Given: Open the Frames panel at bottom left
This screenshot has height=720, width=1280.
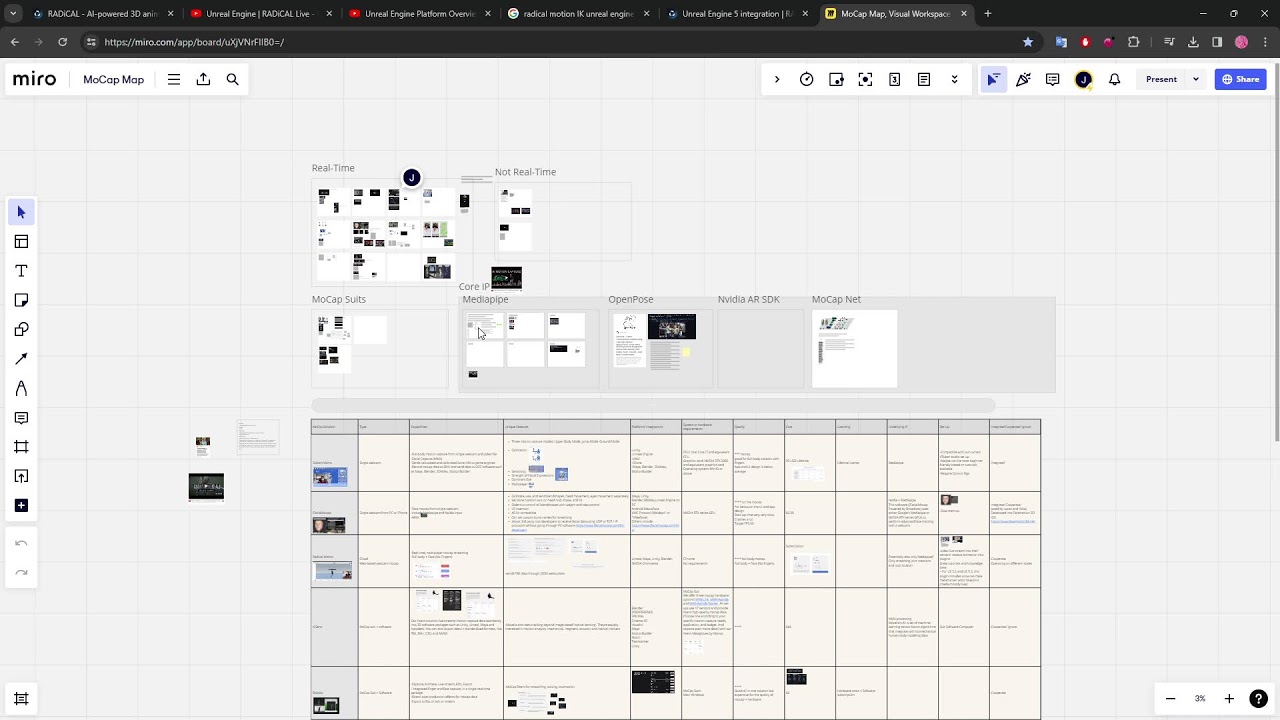Looking at the screenshot, I should coord(21,699).
